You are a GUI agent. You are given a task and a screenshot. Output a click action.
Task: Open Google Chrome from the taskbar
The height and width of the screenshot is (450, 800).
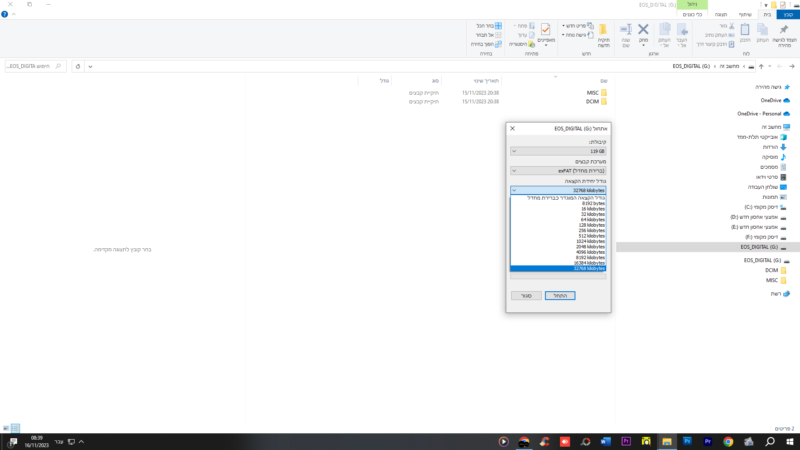click(x=728, y=441)
